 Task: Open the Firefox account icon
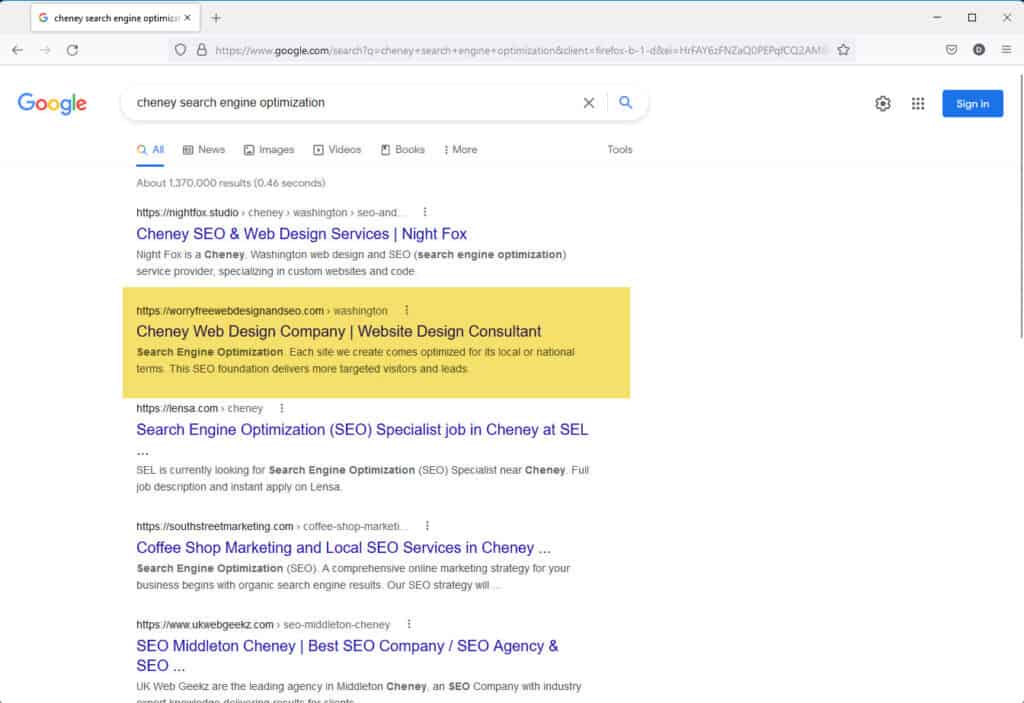click(978, 50)
